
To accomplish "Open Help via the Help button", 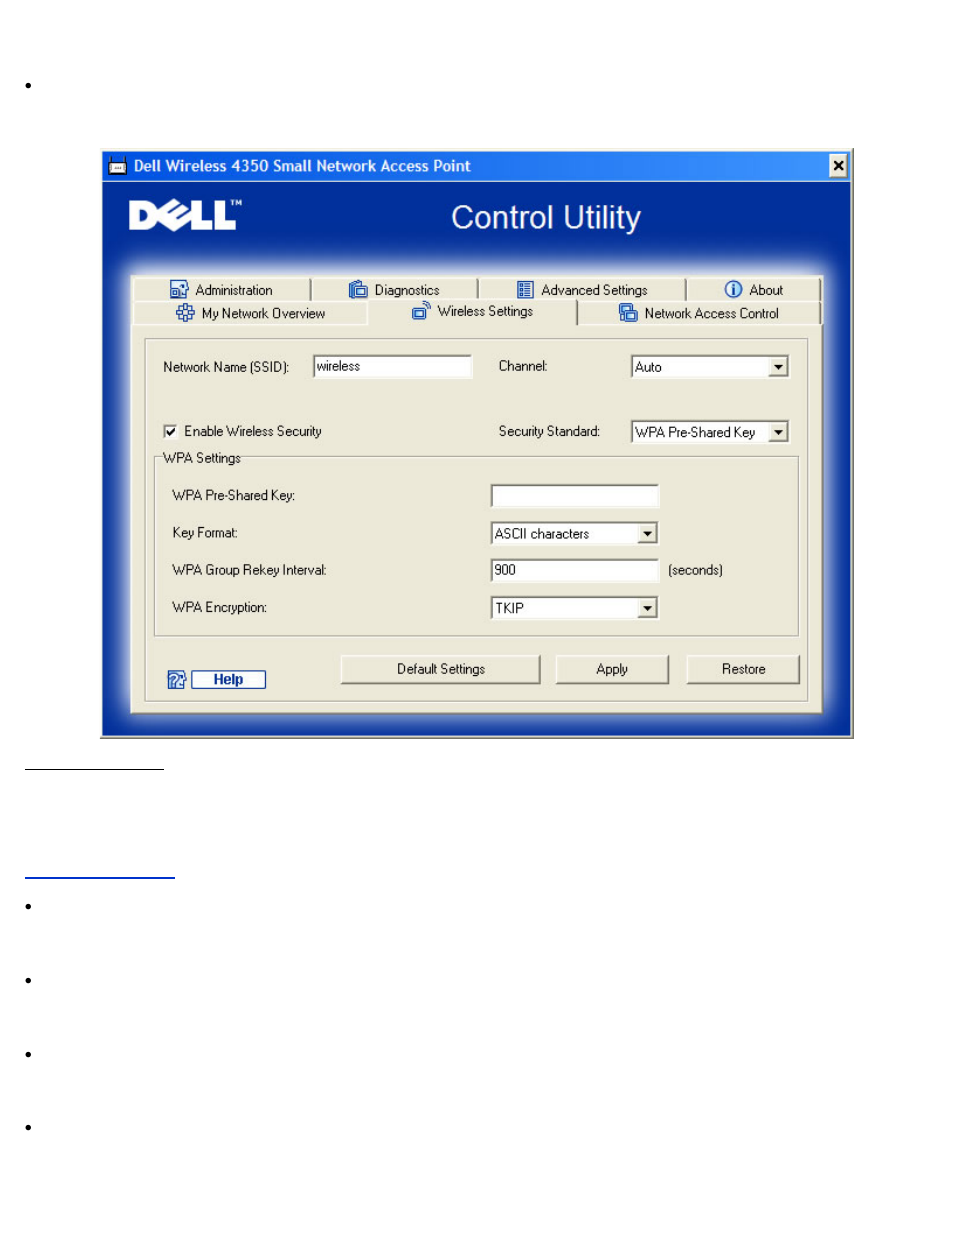I will [228, 680].
